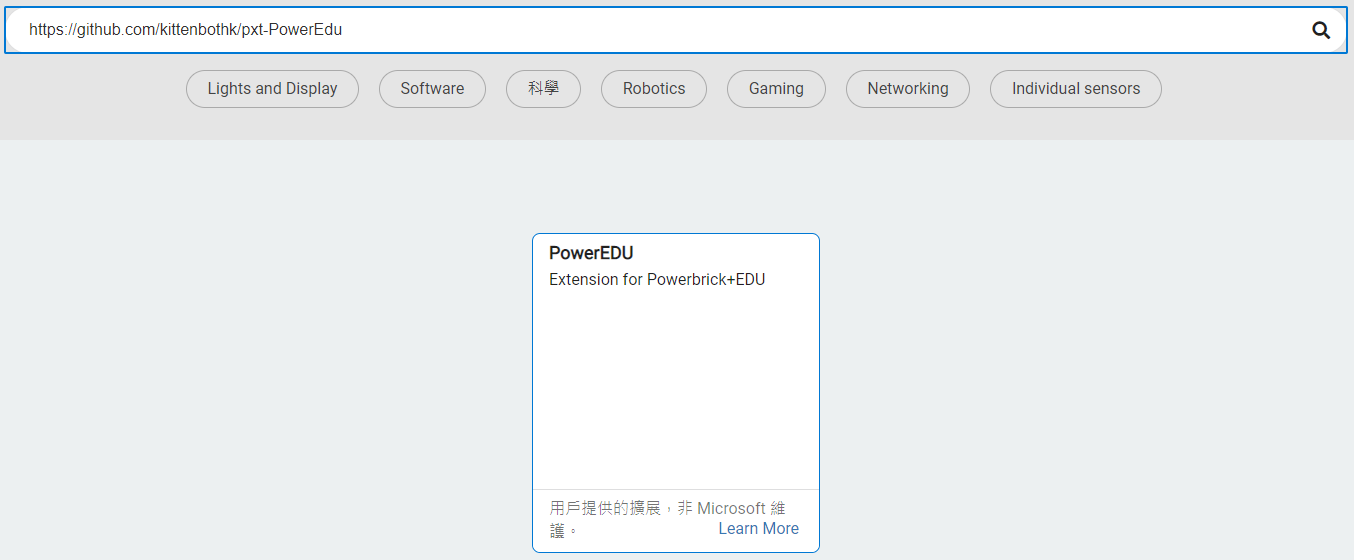The height and width of the screenshot is (560, 1354).
Task: Select the Software category tag
Action: tap(432, 89)
